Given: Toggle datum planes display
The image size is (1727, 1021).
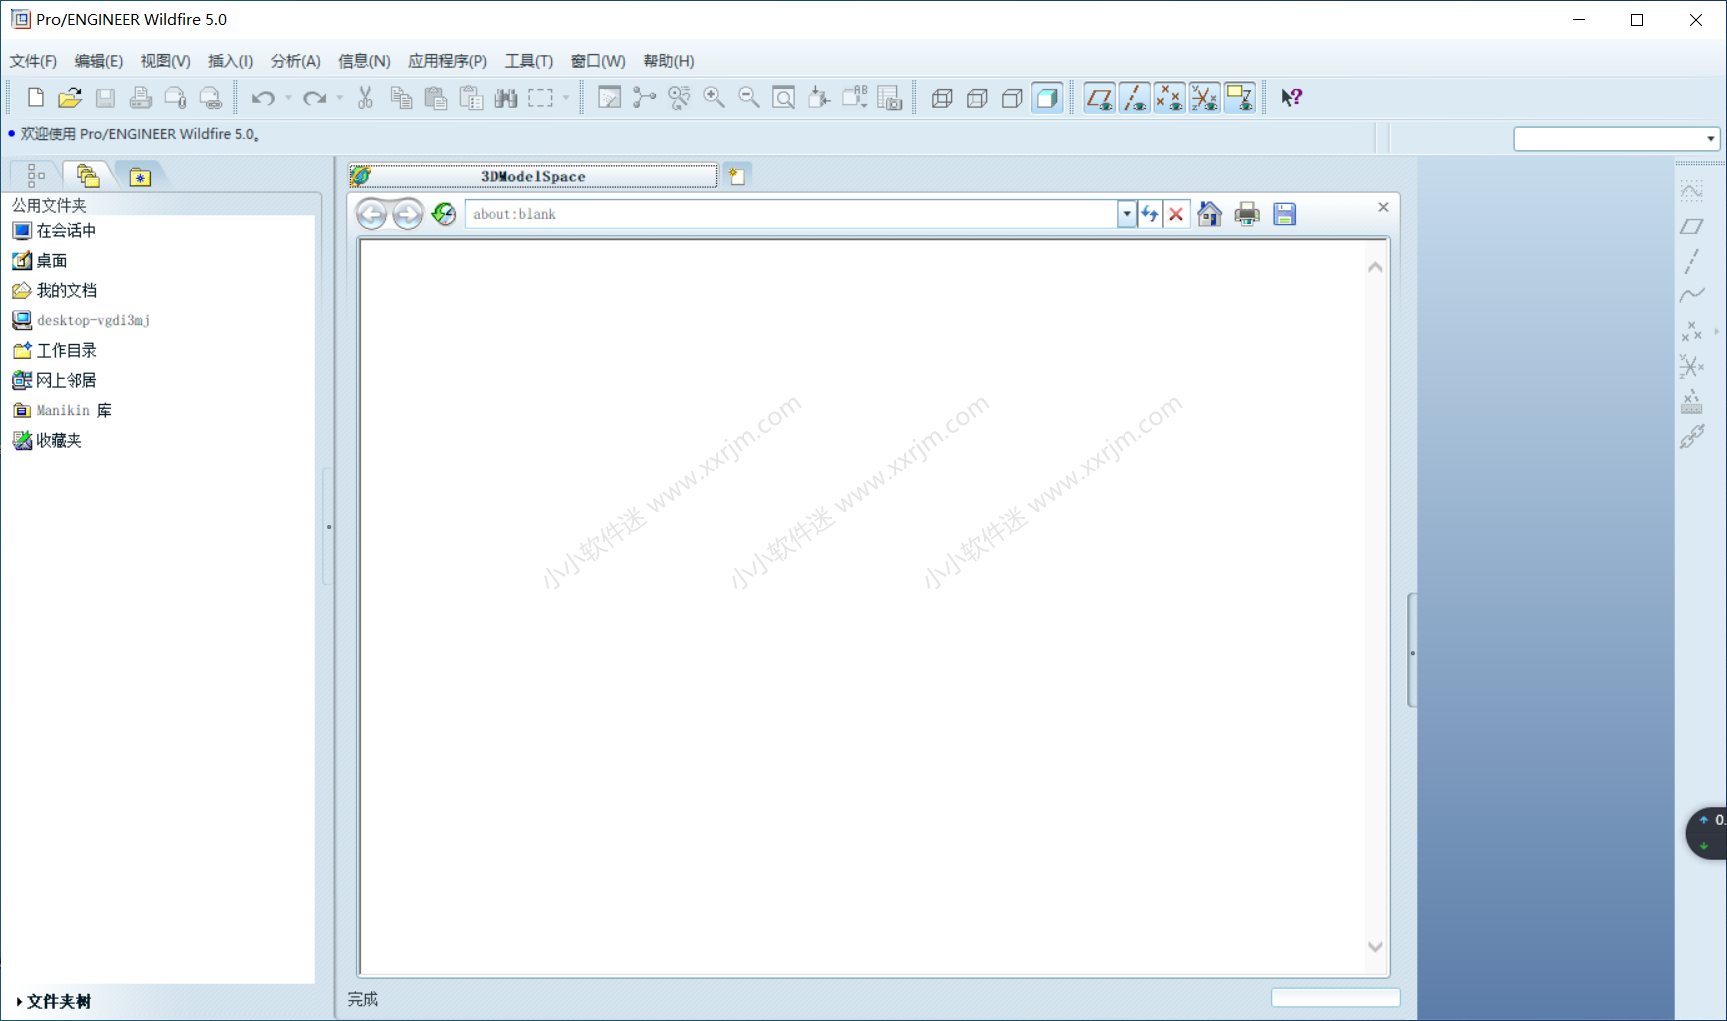Looking at the screenshot, I should (1100, 97).
